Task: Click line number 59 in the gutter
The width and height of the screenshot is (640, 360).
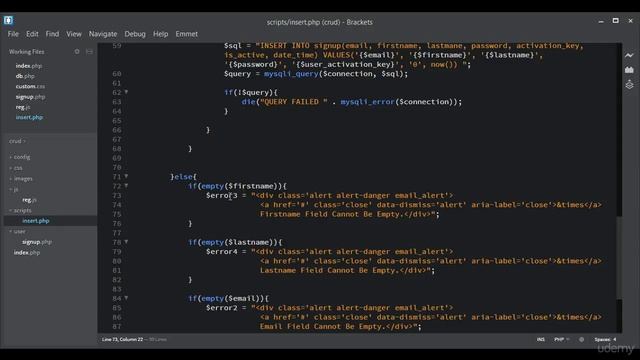Action: pos(117,46)
